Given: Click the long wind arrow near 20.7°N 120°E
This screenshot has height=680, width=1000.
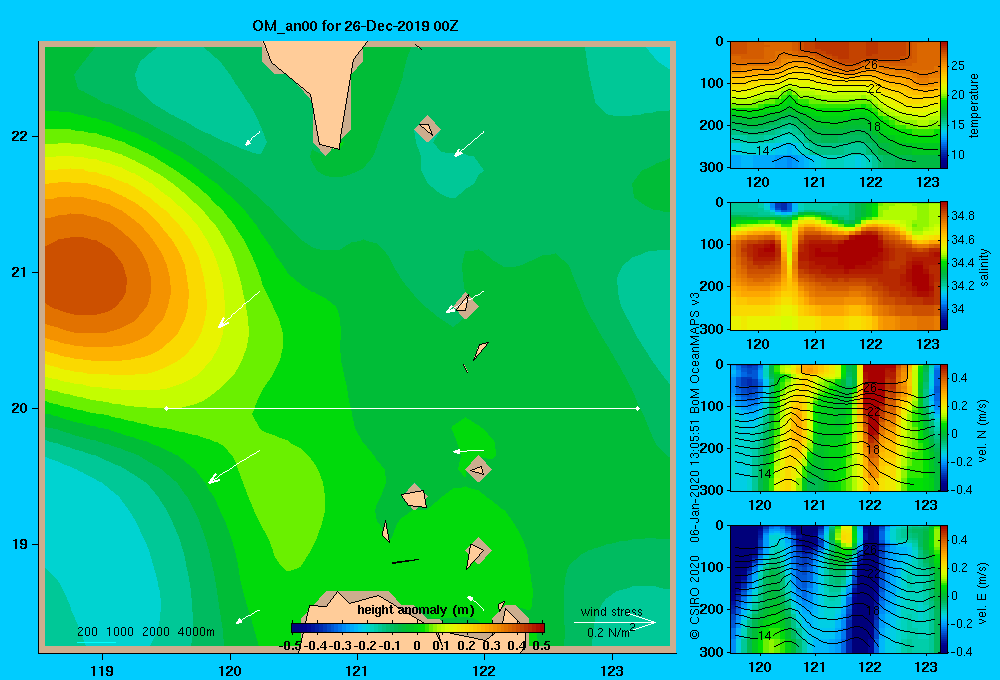Looking at the screenshot, I should pos(239,309).
